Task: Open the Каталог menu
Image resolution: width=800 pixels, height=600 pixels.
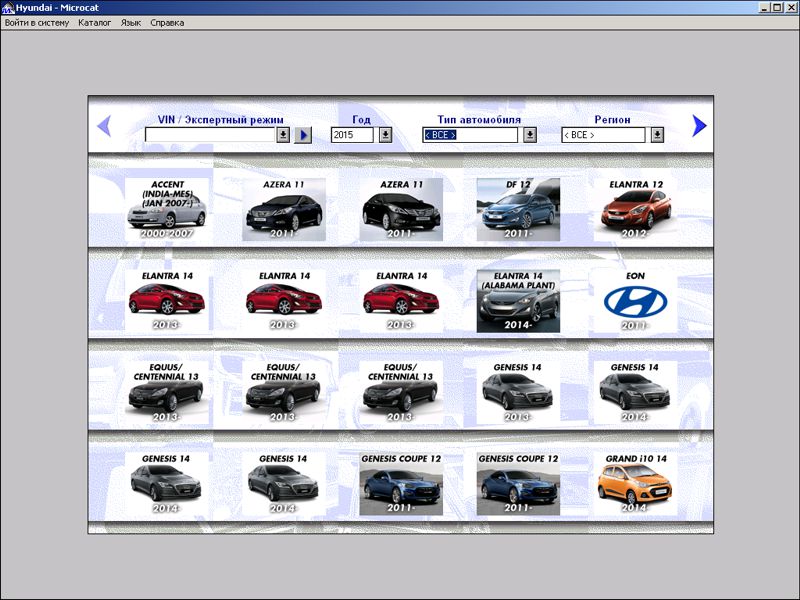Action: tap(95, 23)
